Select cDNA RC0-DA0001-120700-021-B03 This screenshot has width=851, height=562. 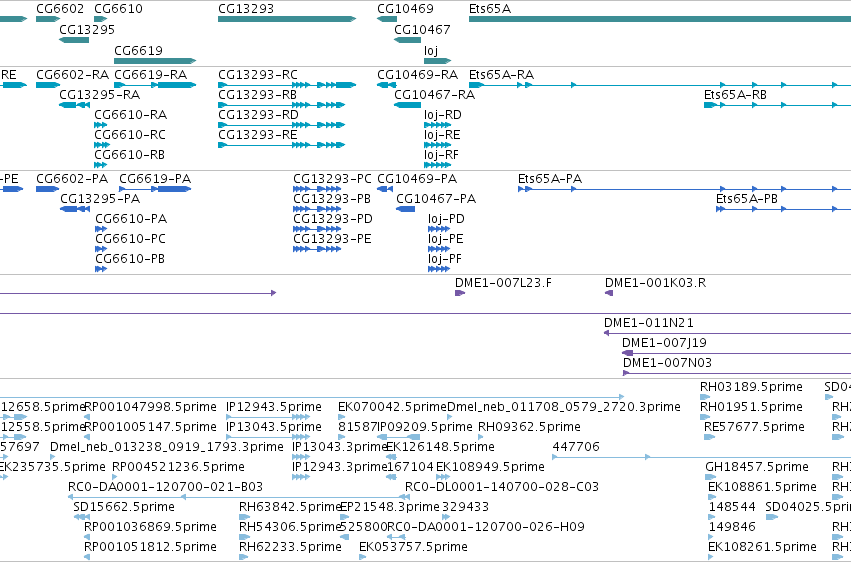pyautogui.click(x=239, y=497)
